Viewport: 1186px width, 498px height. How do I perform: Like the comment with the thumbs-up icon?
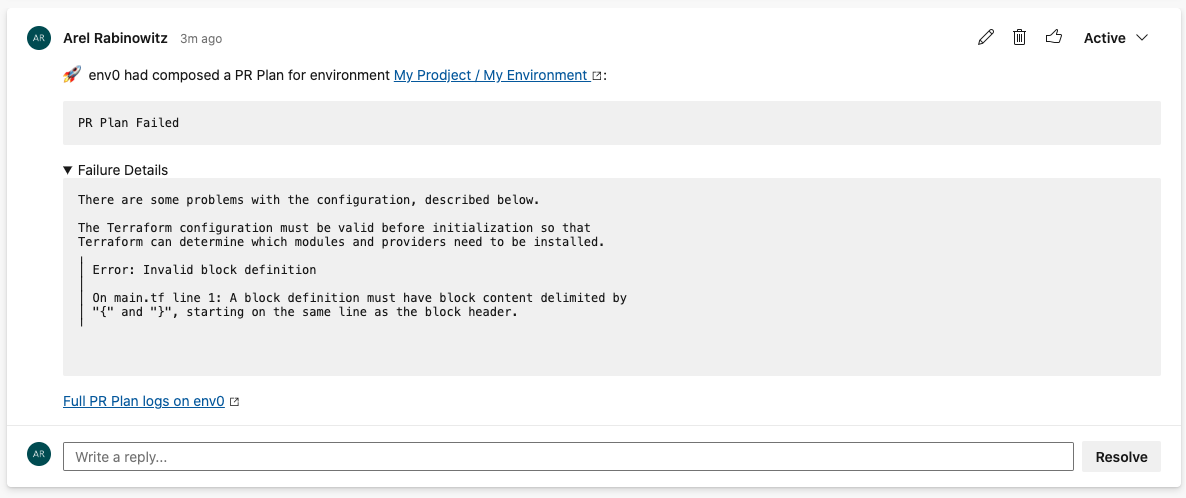pyautogui.click(x=1054, y=37)
